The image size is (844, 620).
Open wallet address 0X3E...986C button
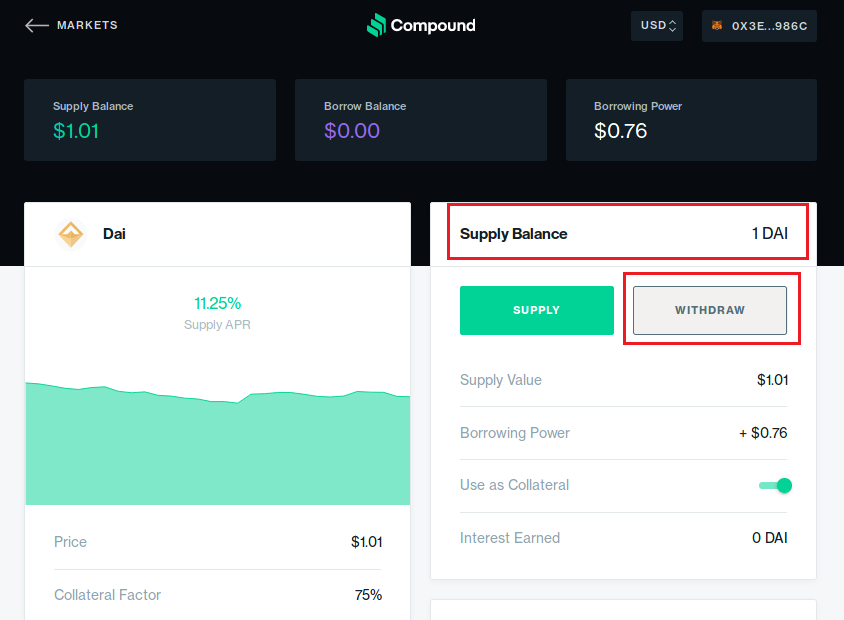pyautogui.click(x=759, y=26)
